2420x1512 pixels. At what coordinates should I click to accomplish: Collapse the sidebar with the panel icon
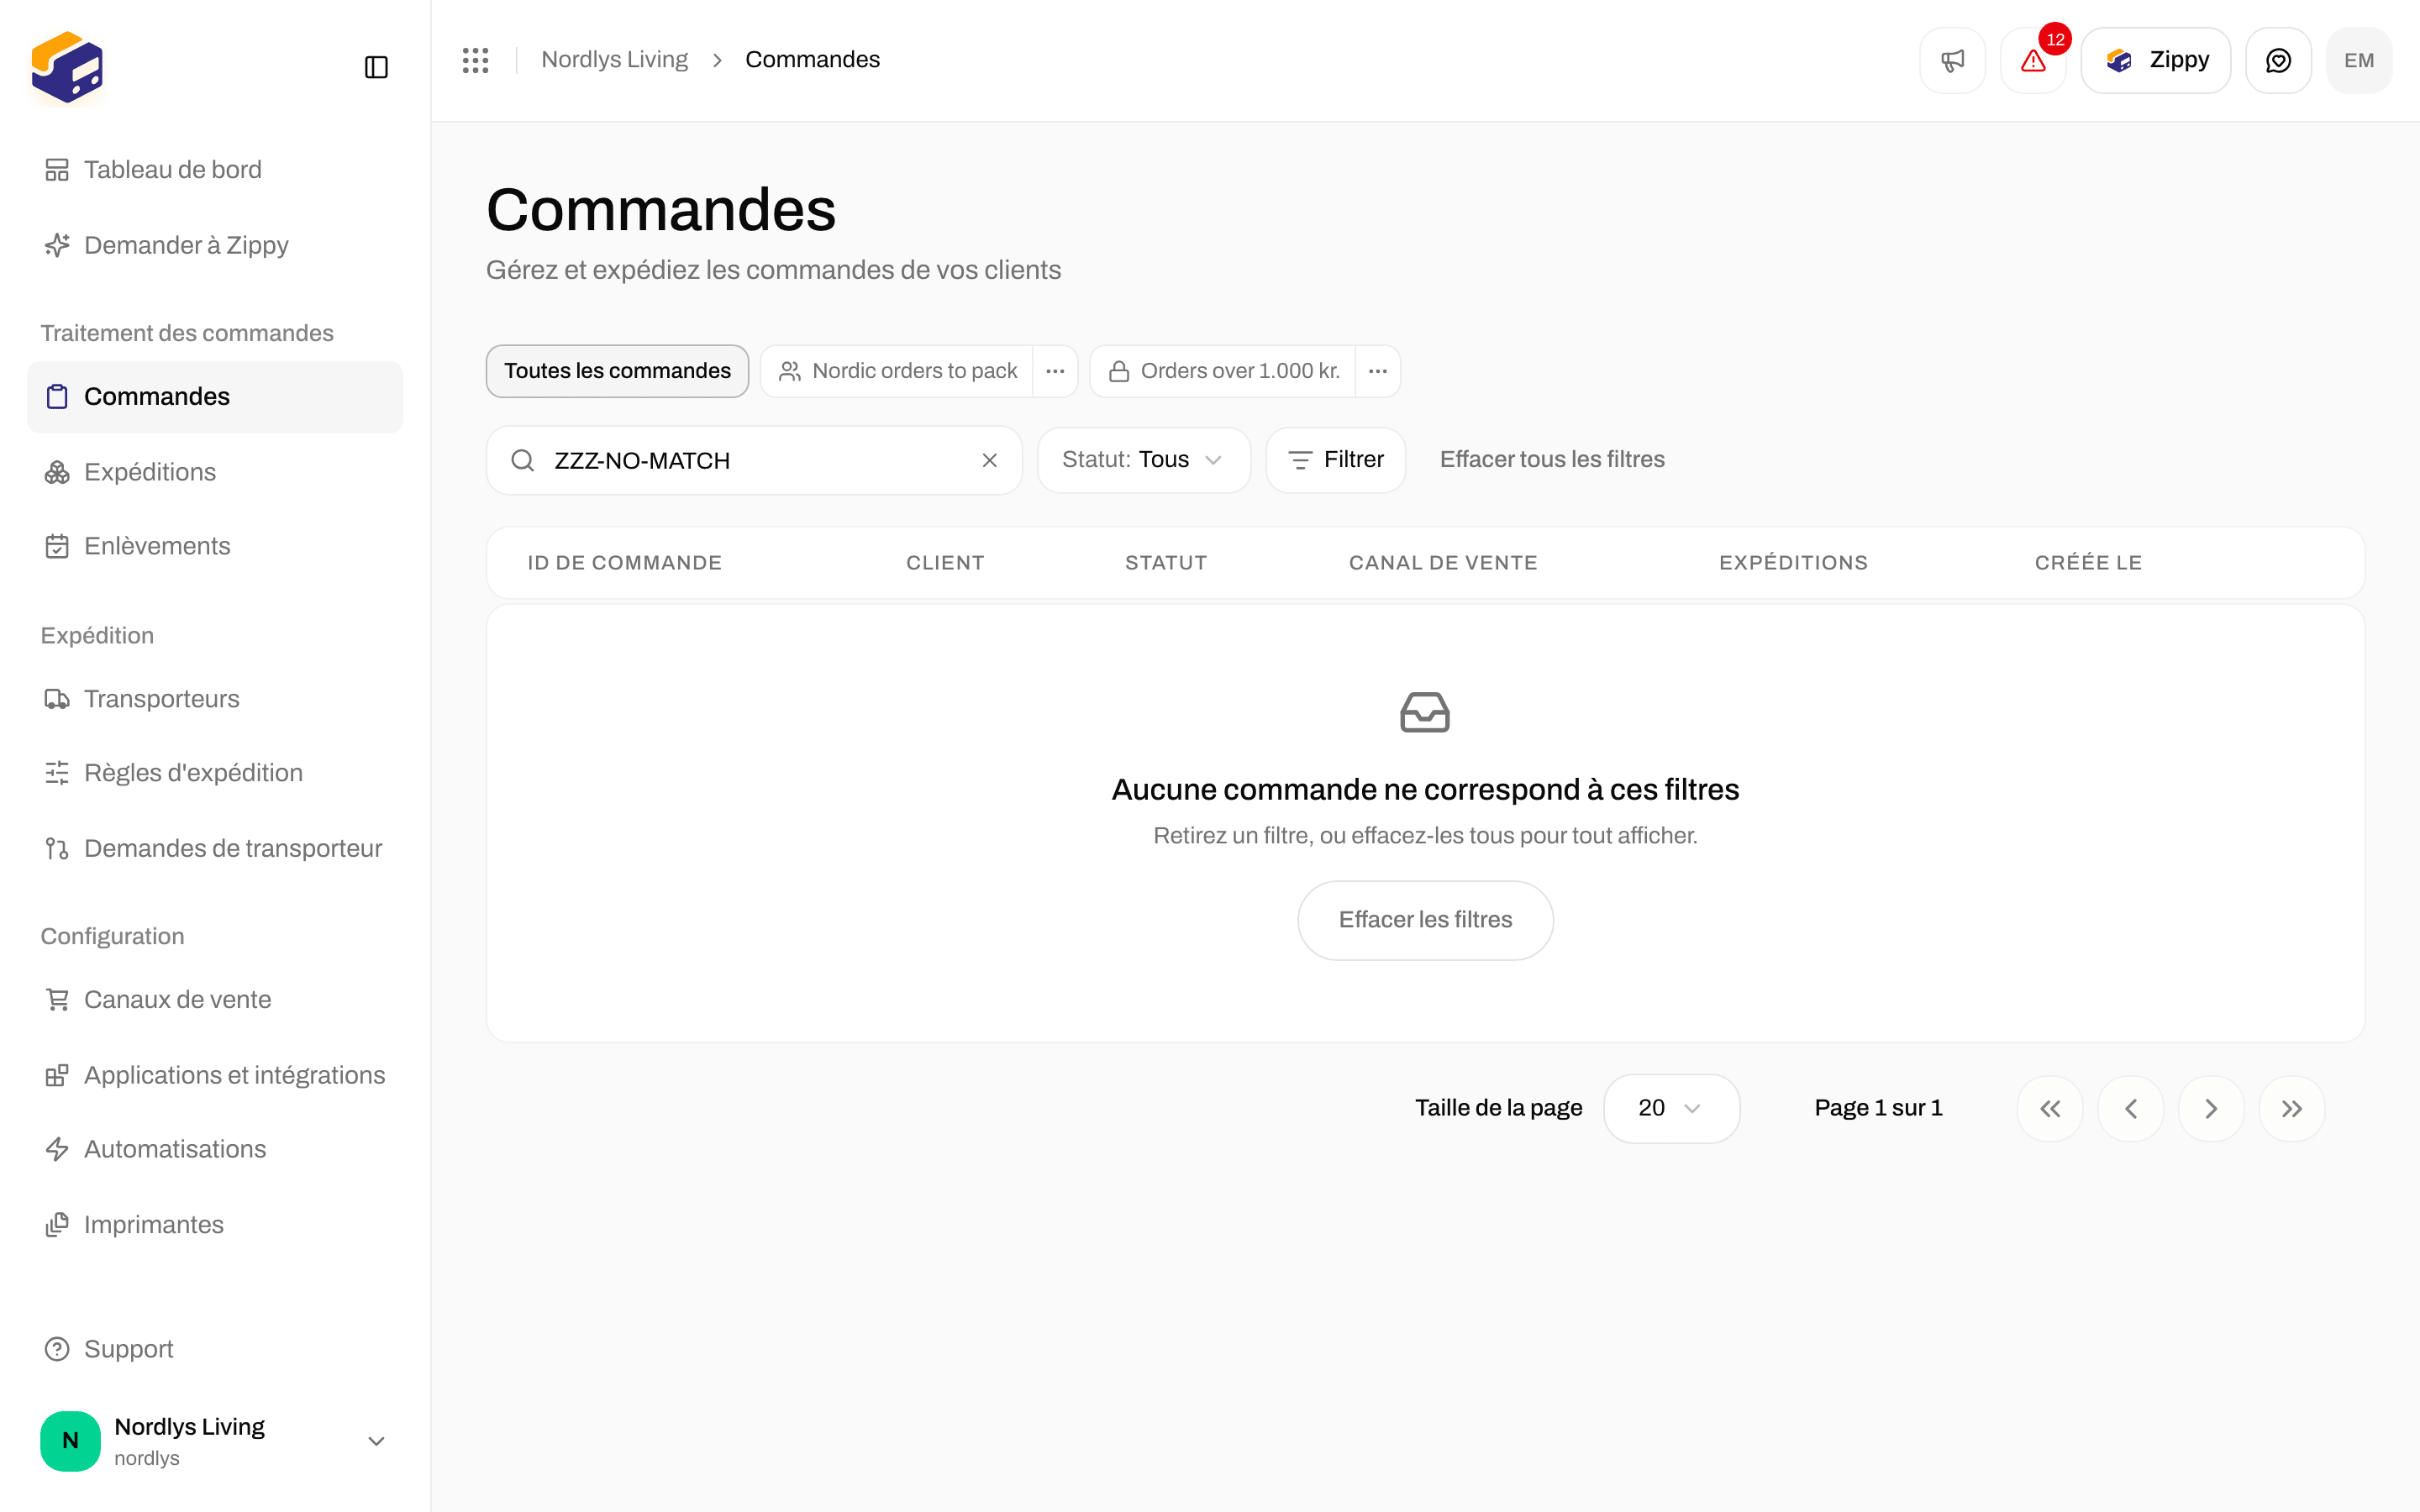376,67
